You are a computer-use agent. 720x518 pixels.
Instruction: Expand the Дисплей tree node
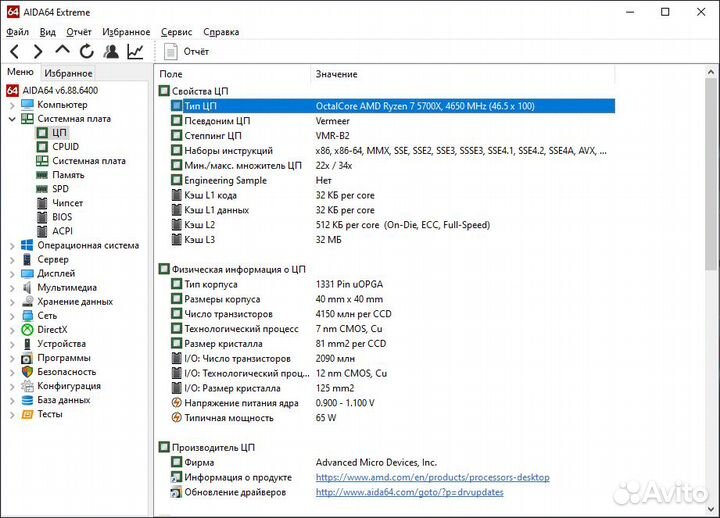point(12,274)
